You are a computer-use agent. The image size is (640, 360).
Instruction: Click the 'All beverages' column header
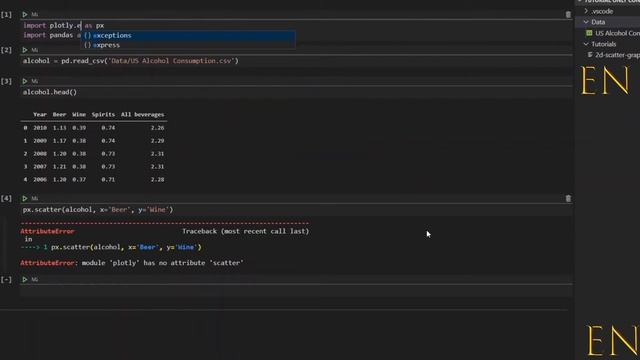[x=142, y=115]
